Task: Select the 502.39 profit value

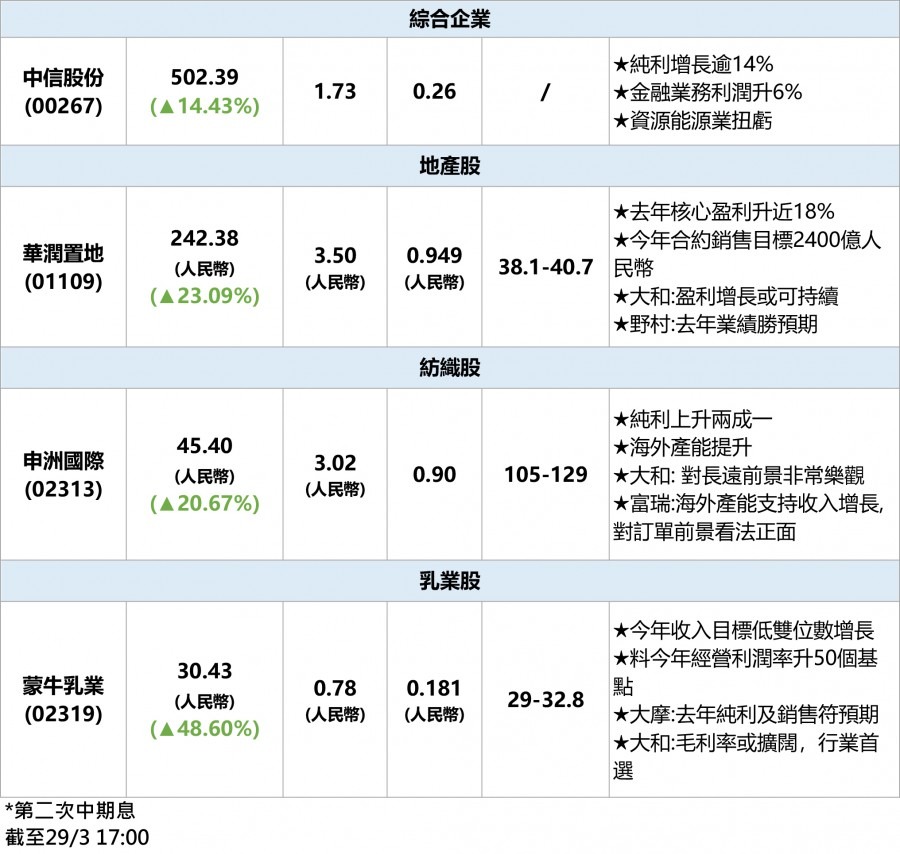Action: pos(204,78)
